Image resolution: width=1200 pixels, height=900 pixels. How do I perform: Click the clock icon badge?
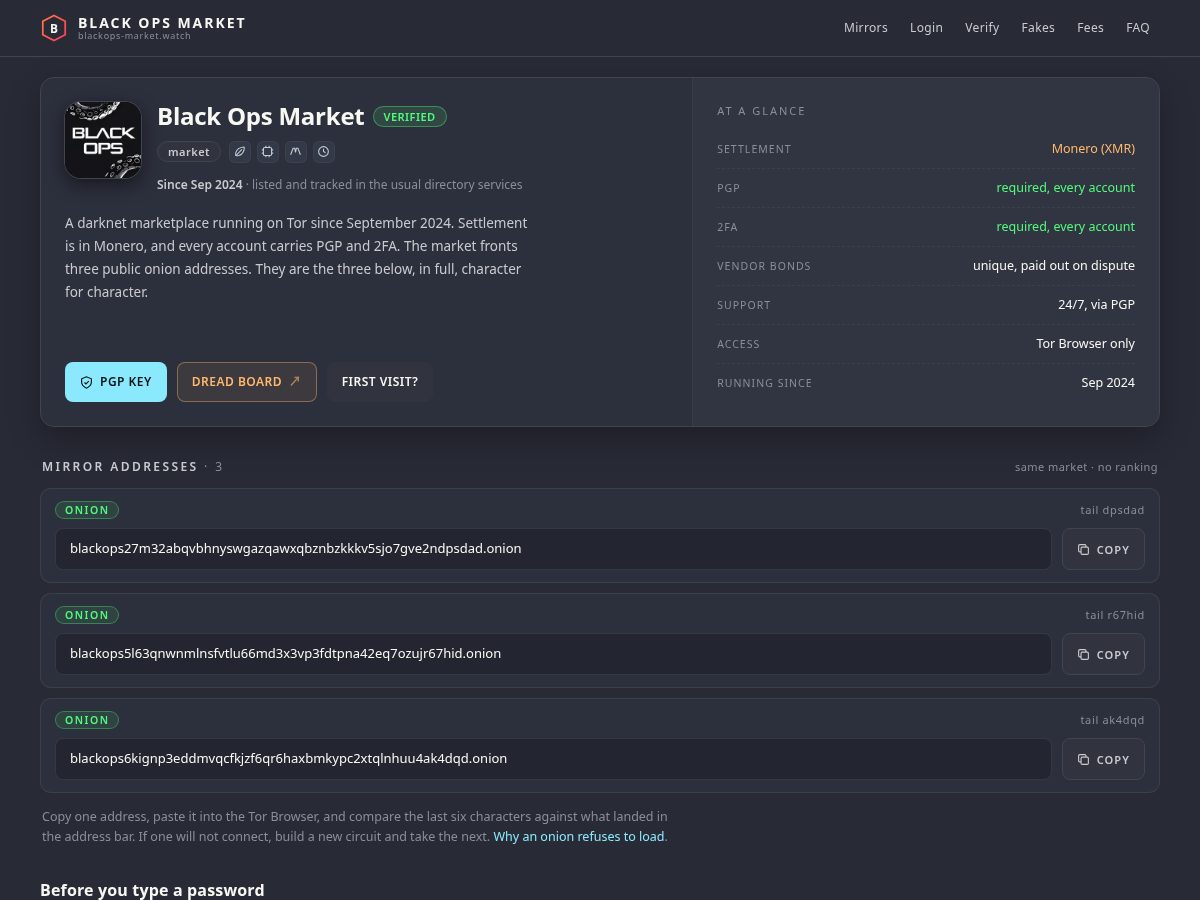(x=323, y=152)
